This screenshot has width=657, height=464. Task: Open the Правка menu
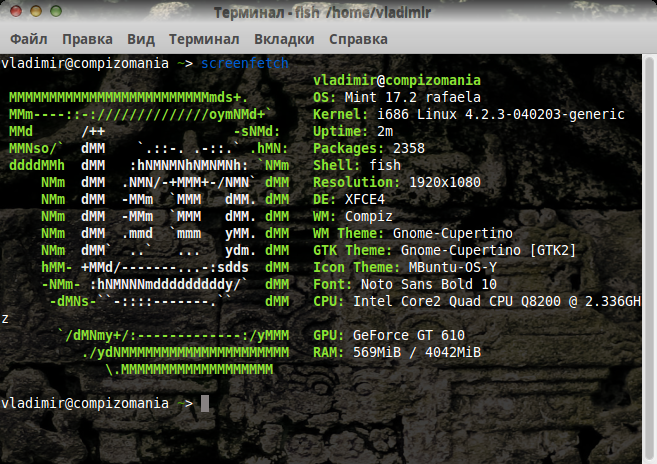pos(87,39)
